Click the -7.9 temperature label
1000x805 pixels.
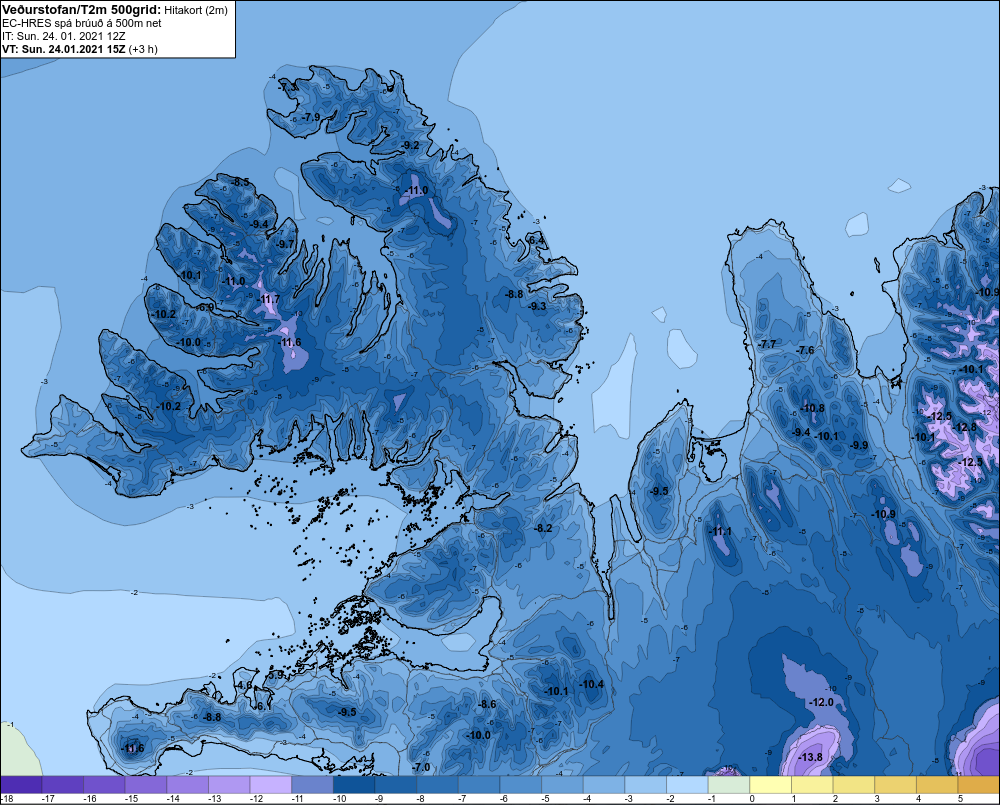[x=311, y=117]
